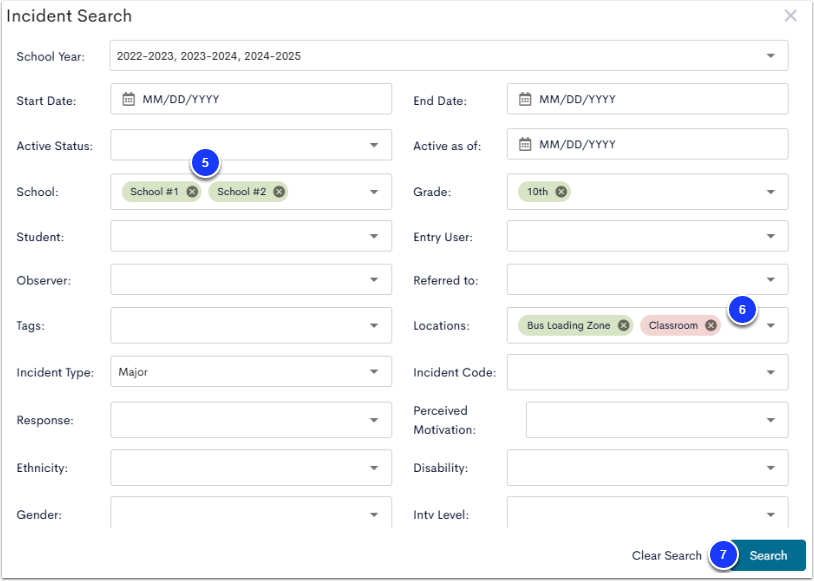Viewport: 814px width, 581px height.
Task: Open the Incident Type dropdown
Action: tap(251, 372)
